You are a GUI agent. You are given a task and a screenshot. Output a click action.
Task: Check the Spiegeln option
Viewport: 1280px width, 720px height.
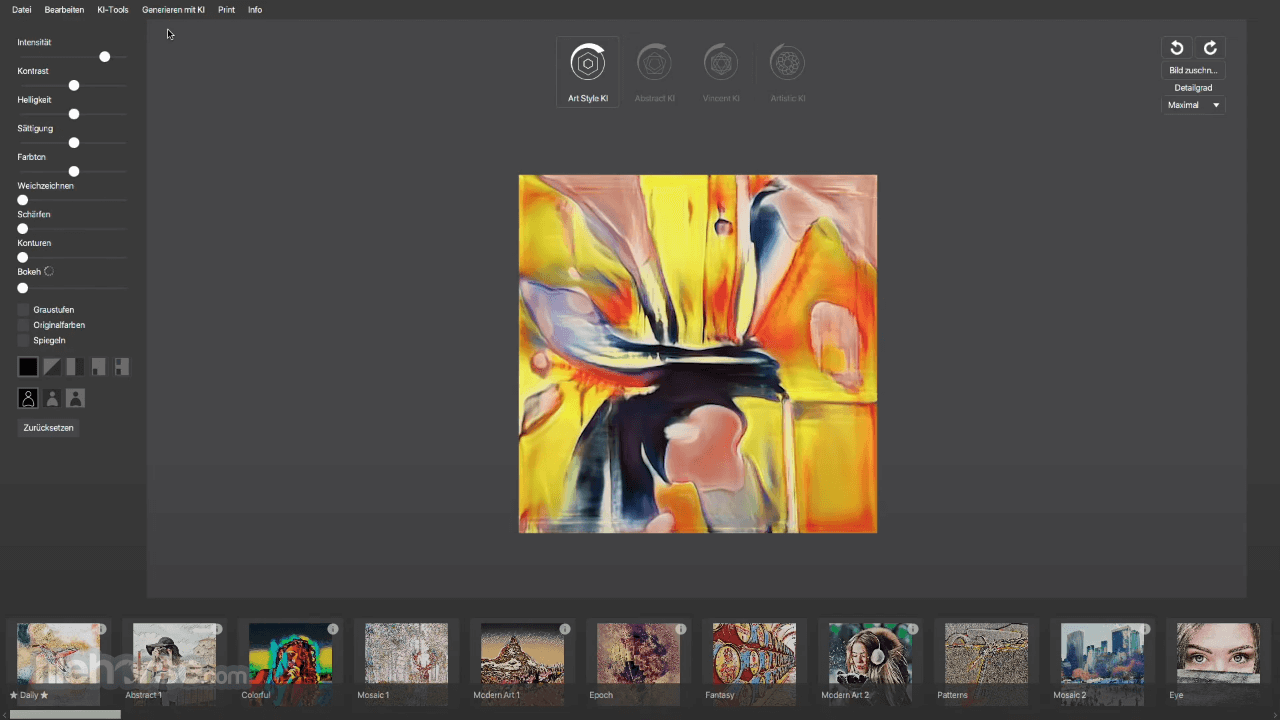(24, 340)
